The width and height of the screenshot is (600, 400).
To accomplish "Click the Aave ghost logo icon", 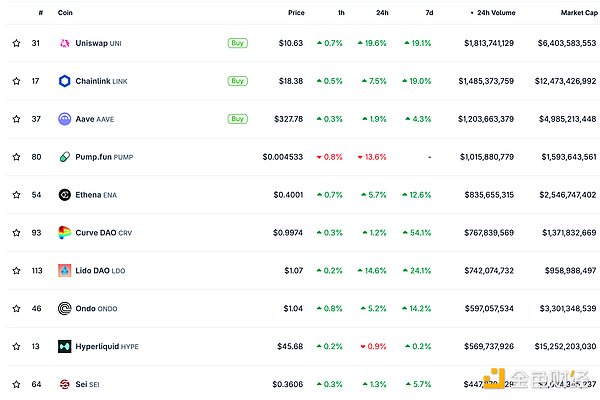I will tap(65, 119).
